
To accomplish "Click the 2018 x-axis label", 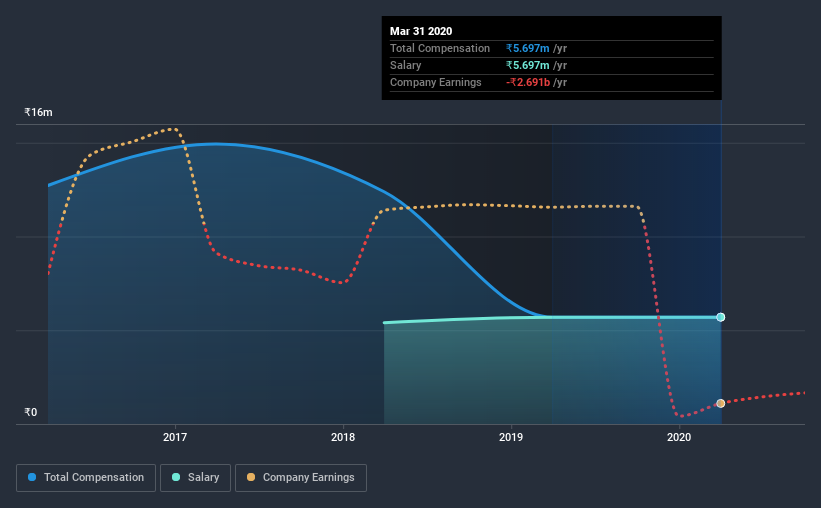I will click(343, 437).
